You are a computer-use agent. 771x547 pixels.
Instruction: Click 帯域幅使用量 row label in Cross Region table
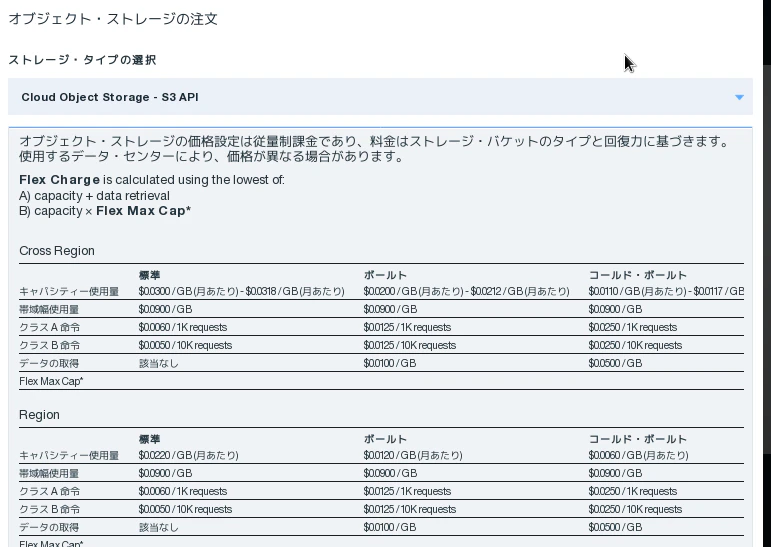tap(49, 309)
